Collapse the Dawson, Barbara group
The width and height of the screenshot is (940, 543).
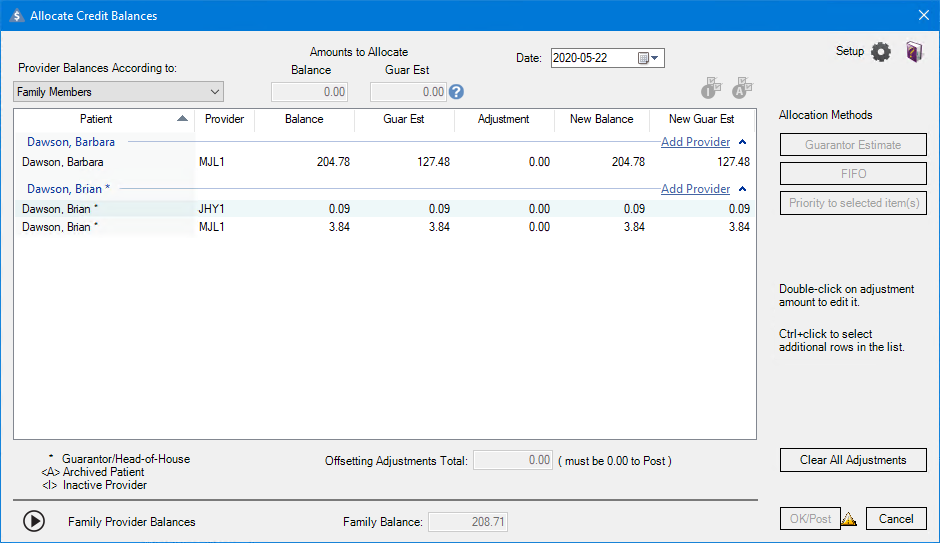click(743, 143)
